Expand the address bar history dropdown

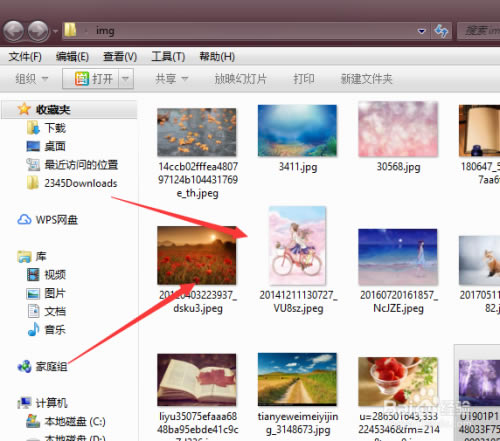point(421,31)
